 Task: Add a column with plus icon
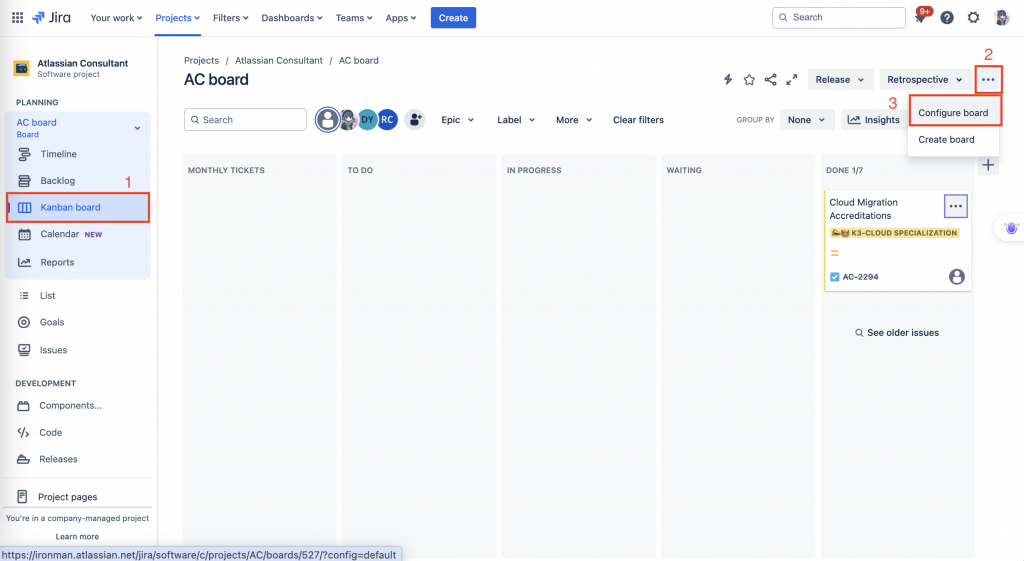[988, 165]
